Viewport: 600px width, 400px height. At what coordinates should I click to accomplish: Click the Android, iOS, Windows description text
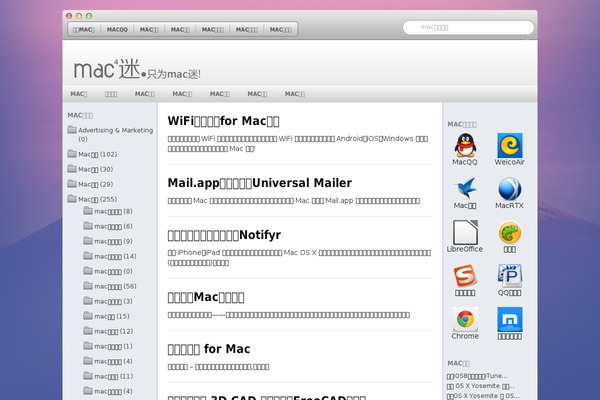298,144
